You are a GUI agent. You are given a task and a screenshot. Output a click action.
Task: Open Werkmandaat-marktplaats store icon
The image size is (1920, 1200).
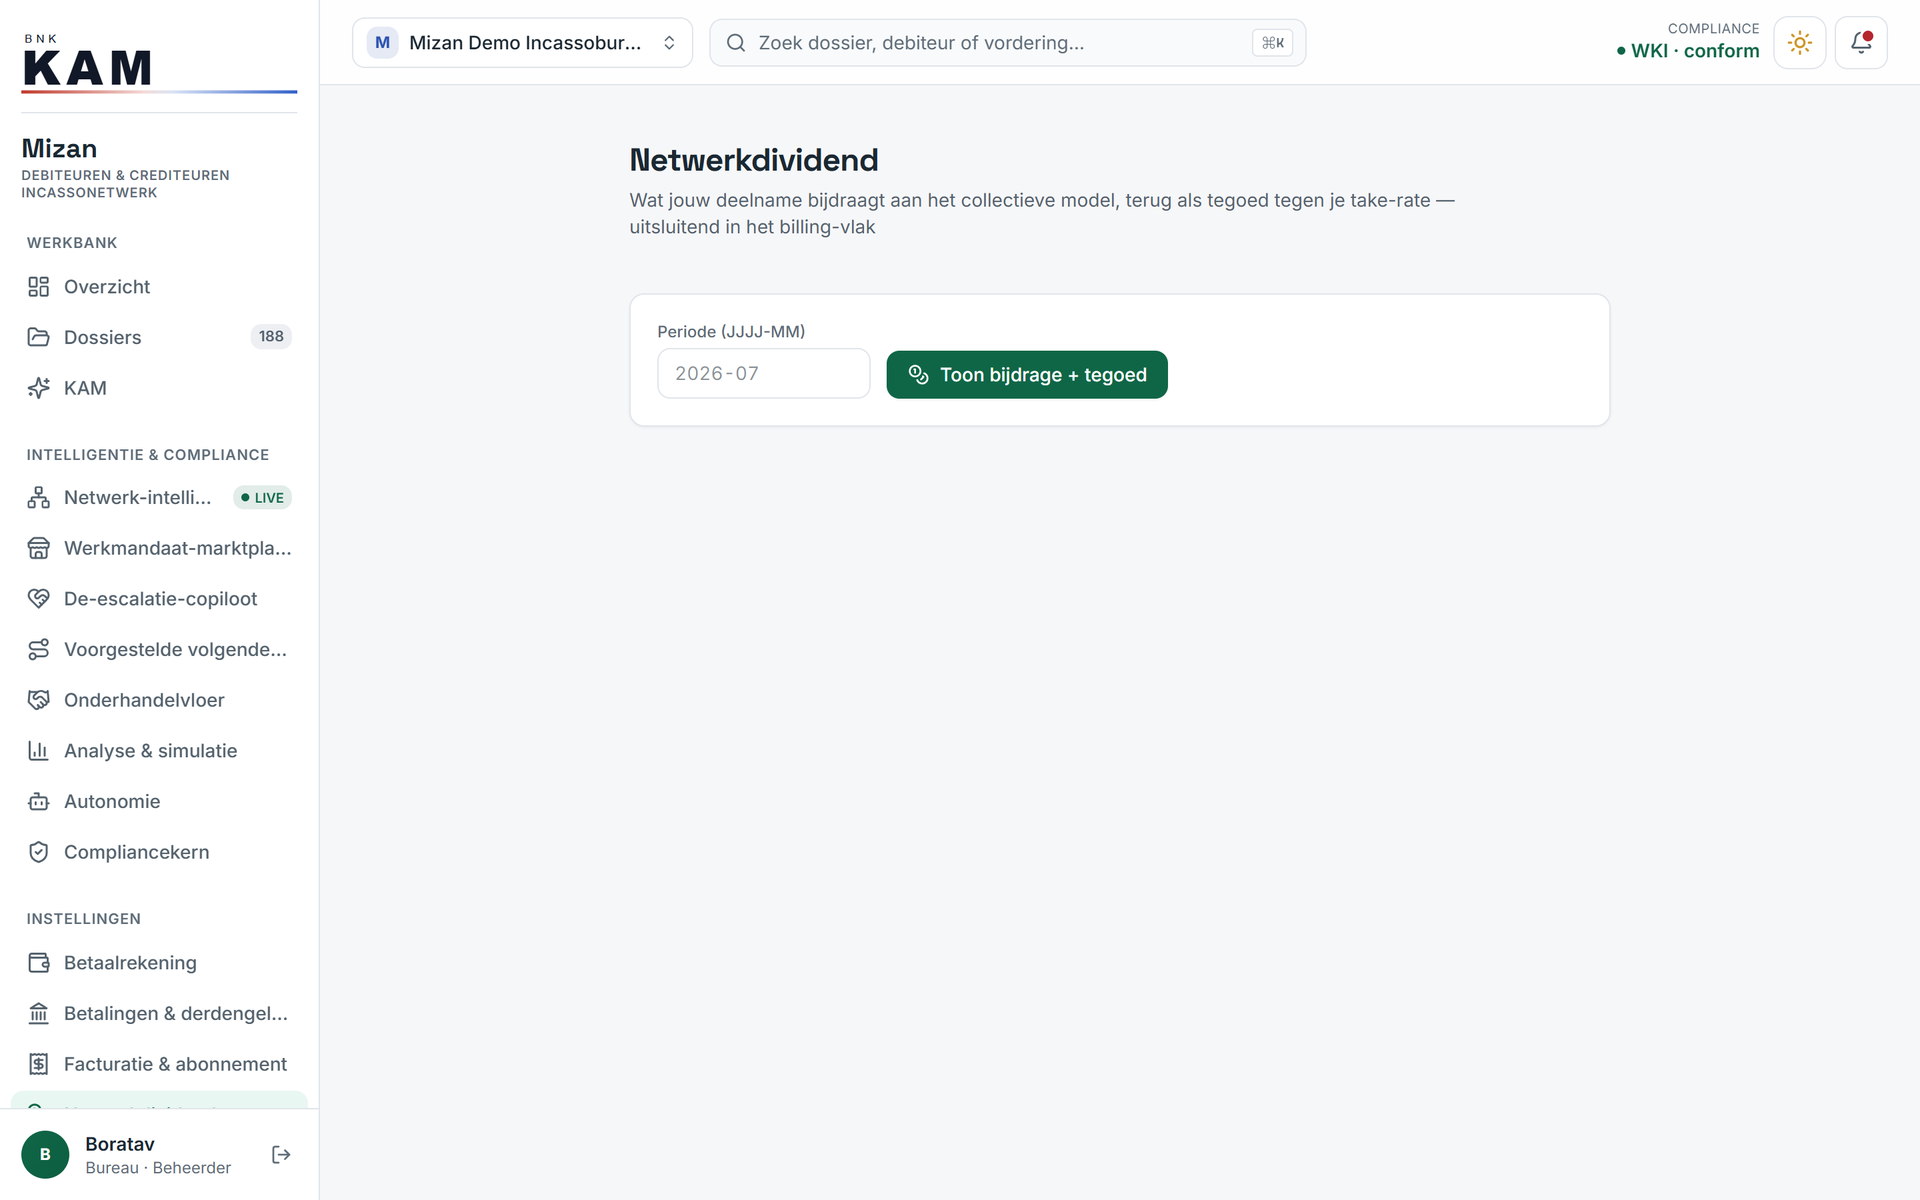point(38,548)
